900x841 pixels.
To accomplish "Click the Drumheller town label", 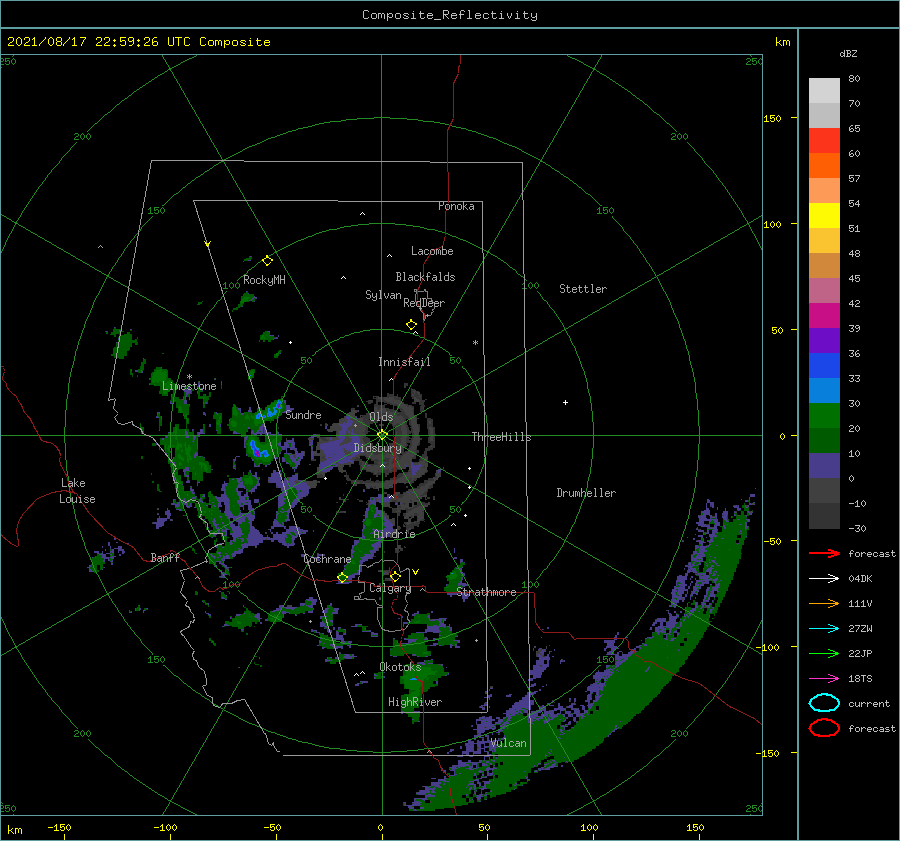I will 586,493.
